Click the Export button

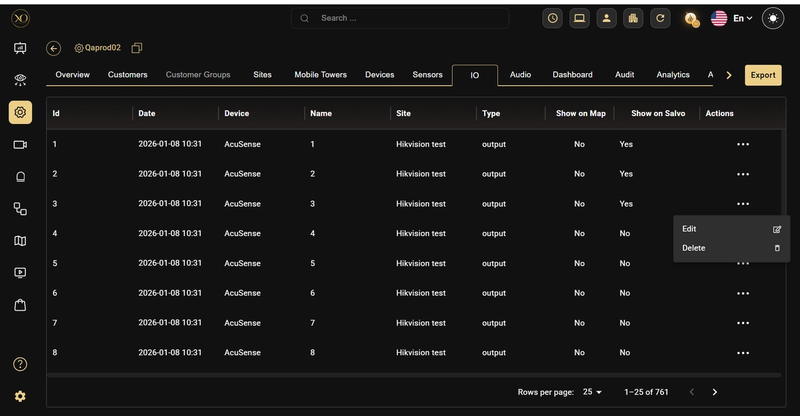(x=763, y=75)
